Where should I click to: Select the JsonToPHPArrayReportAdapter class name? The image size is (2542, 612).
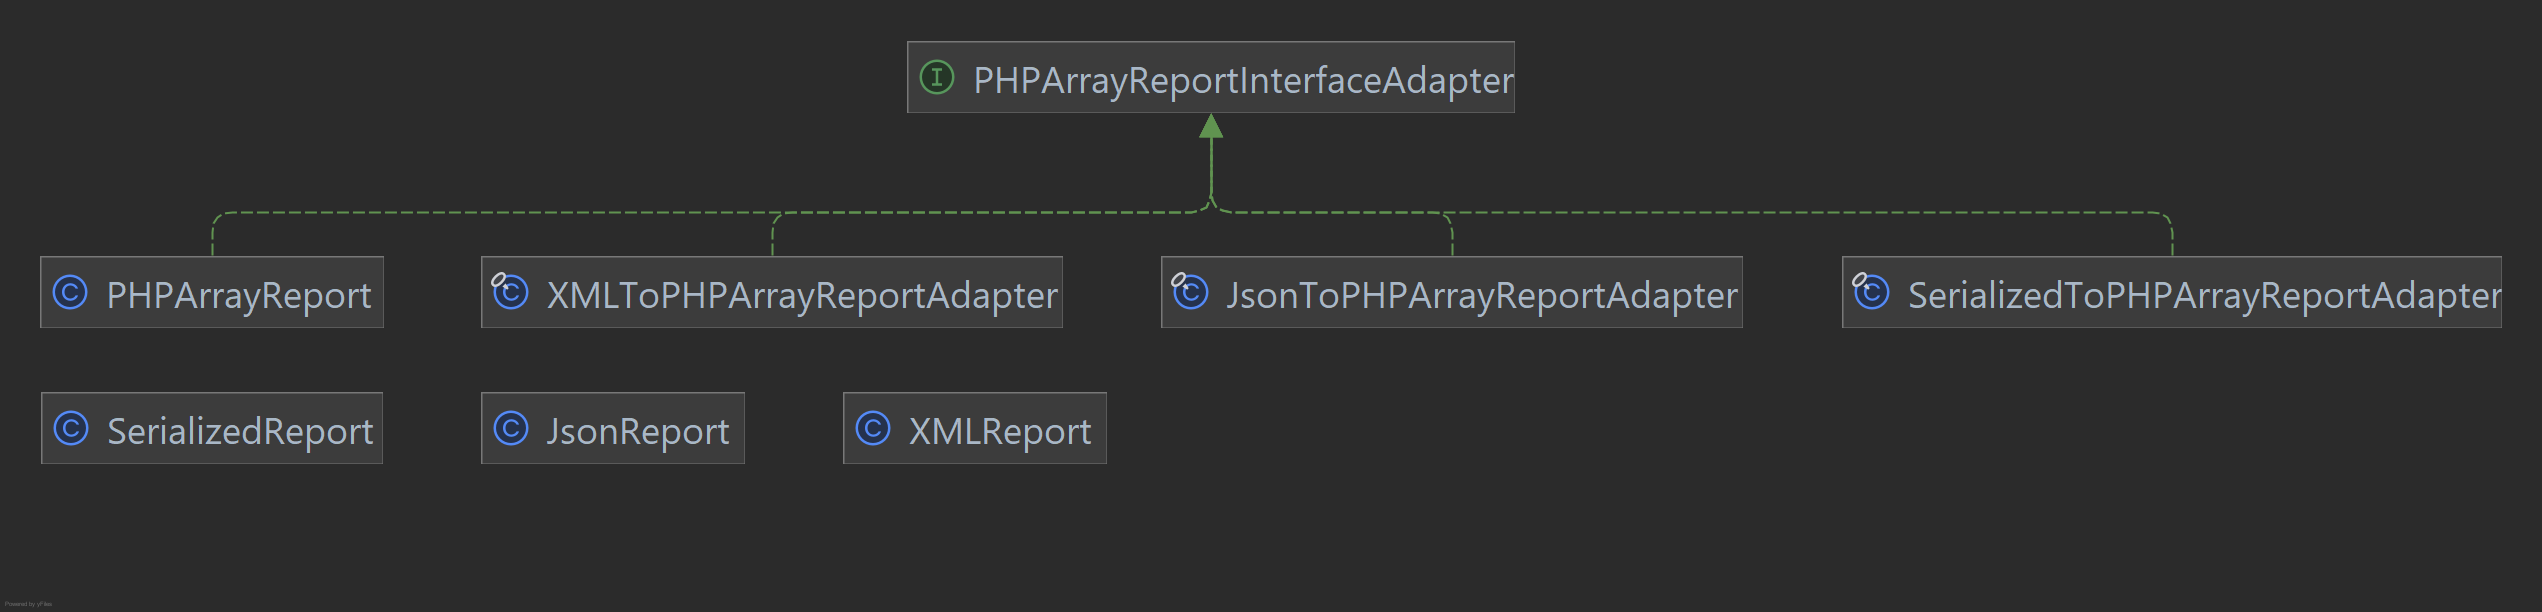pyautogui.click(x=1481, y=295)
